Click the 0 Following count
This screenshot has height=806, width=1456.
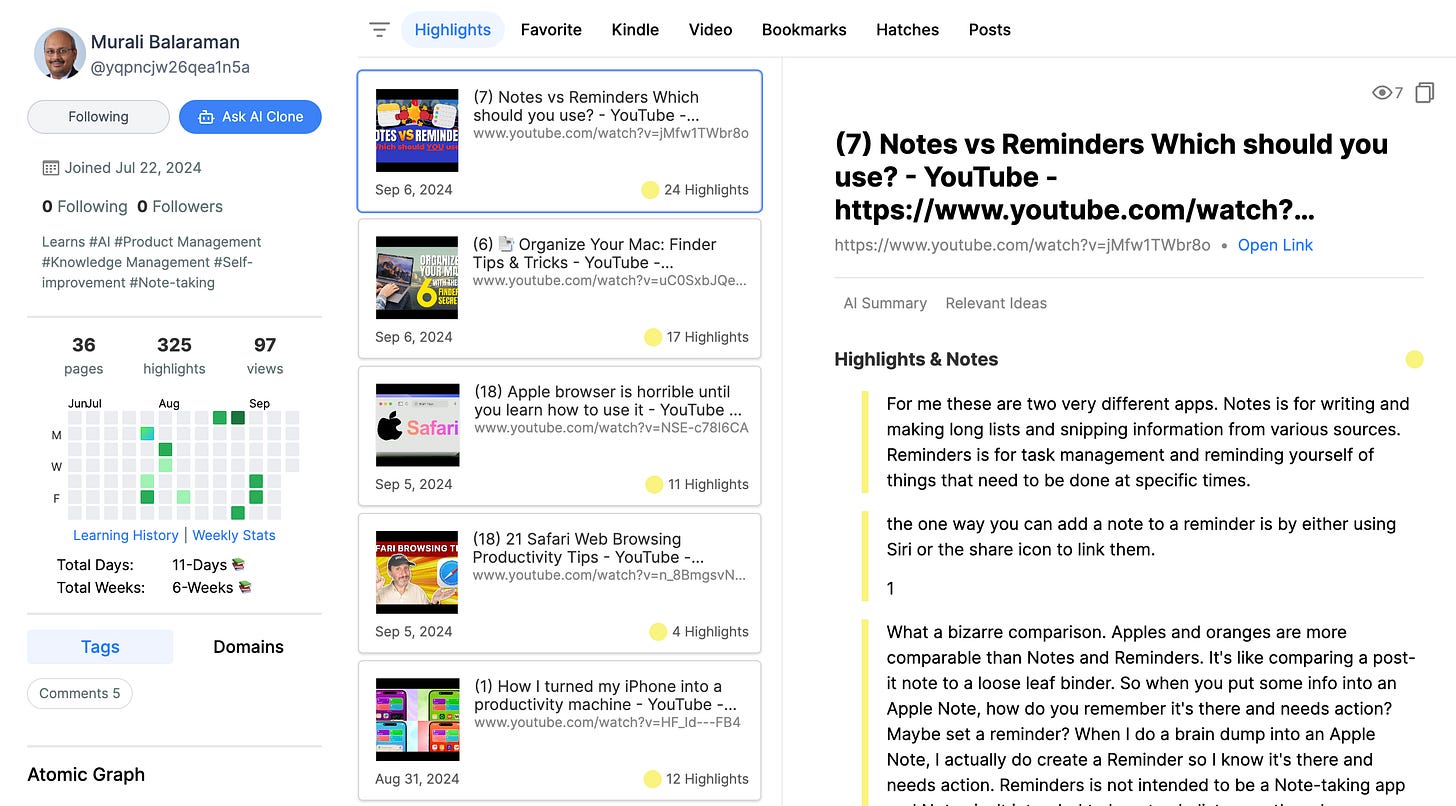pyautogui.click(x=85, y=207)
